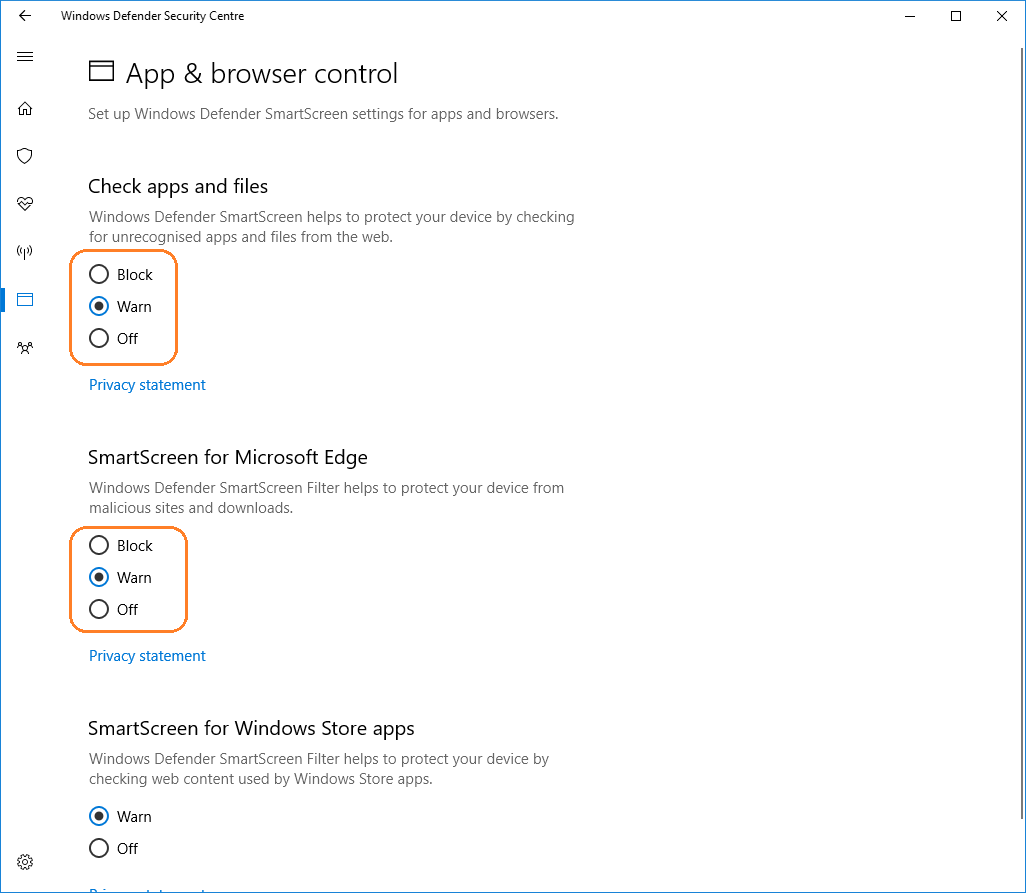1026x893 pixels.
Task: Open Device performance & health heart icon
Action: coord(25,204)
